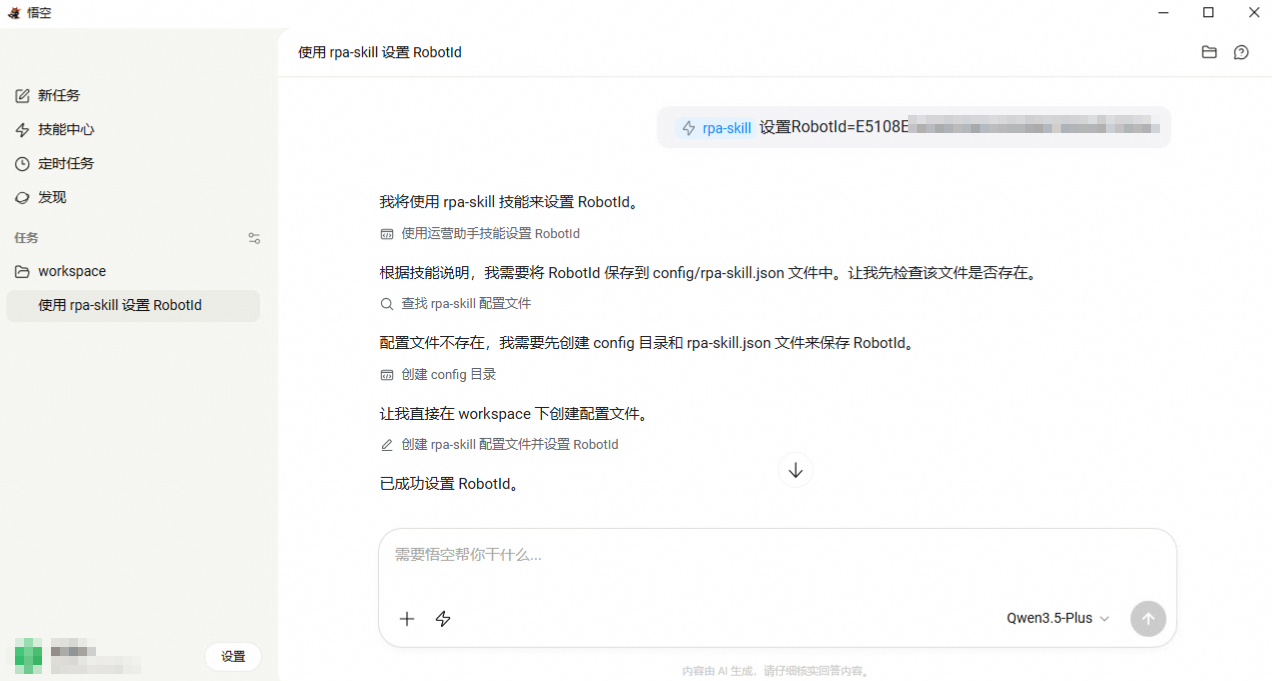
Task: Click terminal icon beside 创建 config 目录
Action: coord(387,375)
